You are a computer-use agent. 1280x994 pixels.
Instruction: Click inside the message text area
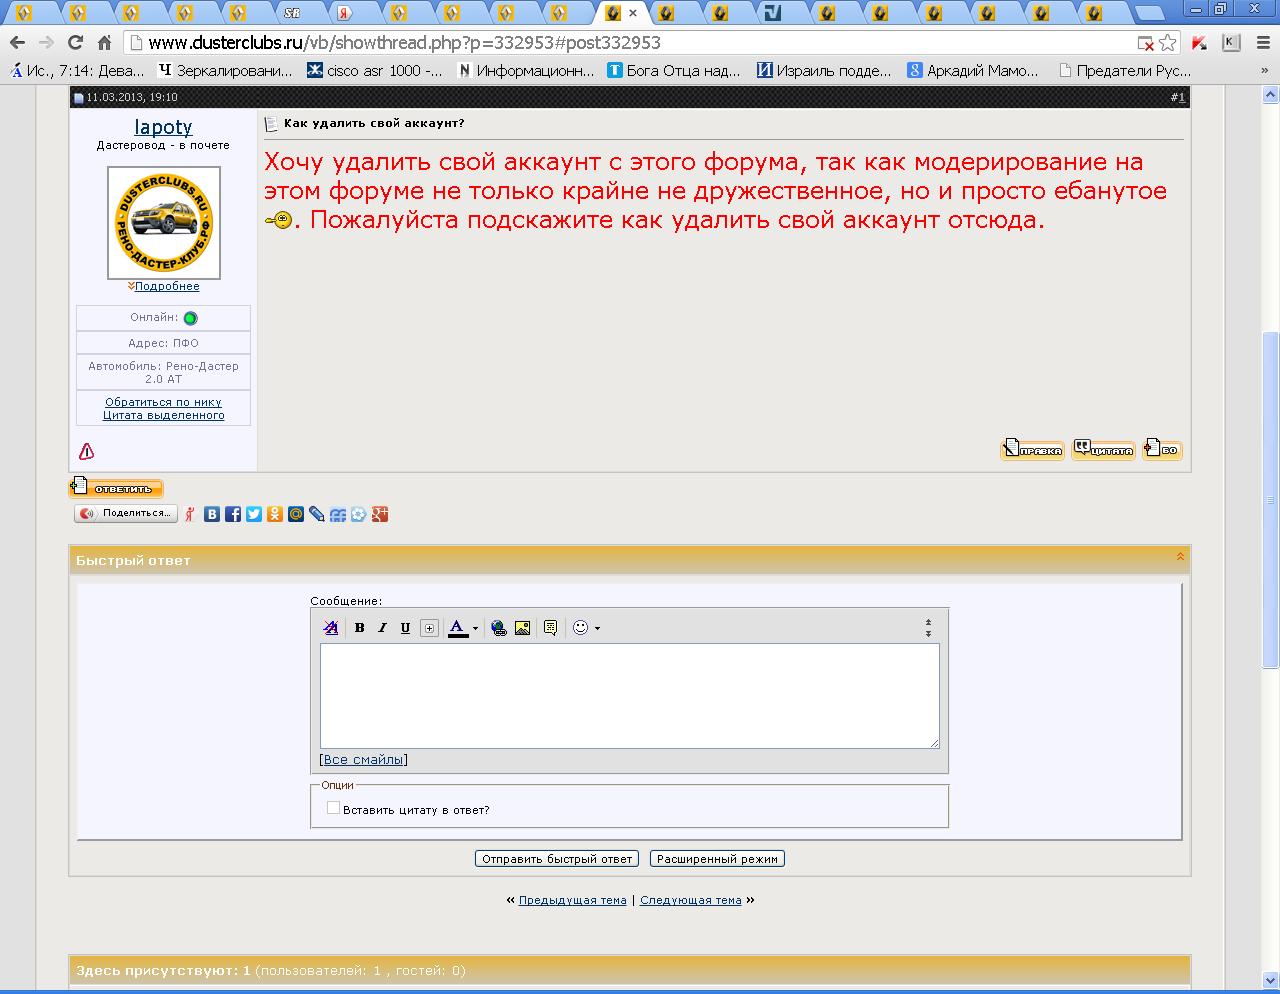click(x=629, y=695)
